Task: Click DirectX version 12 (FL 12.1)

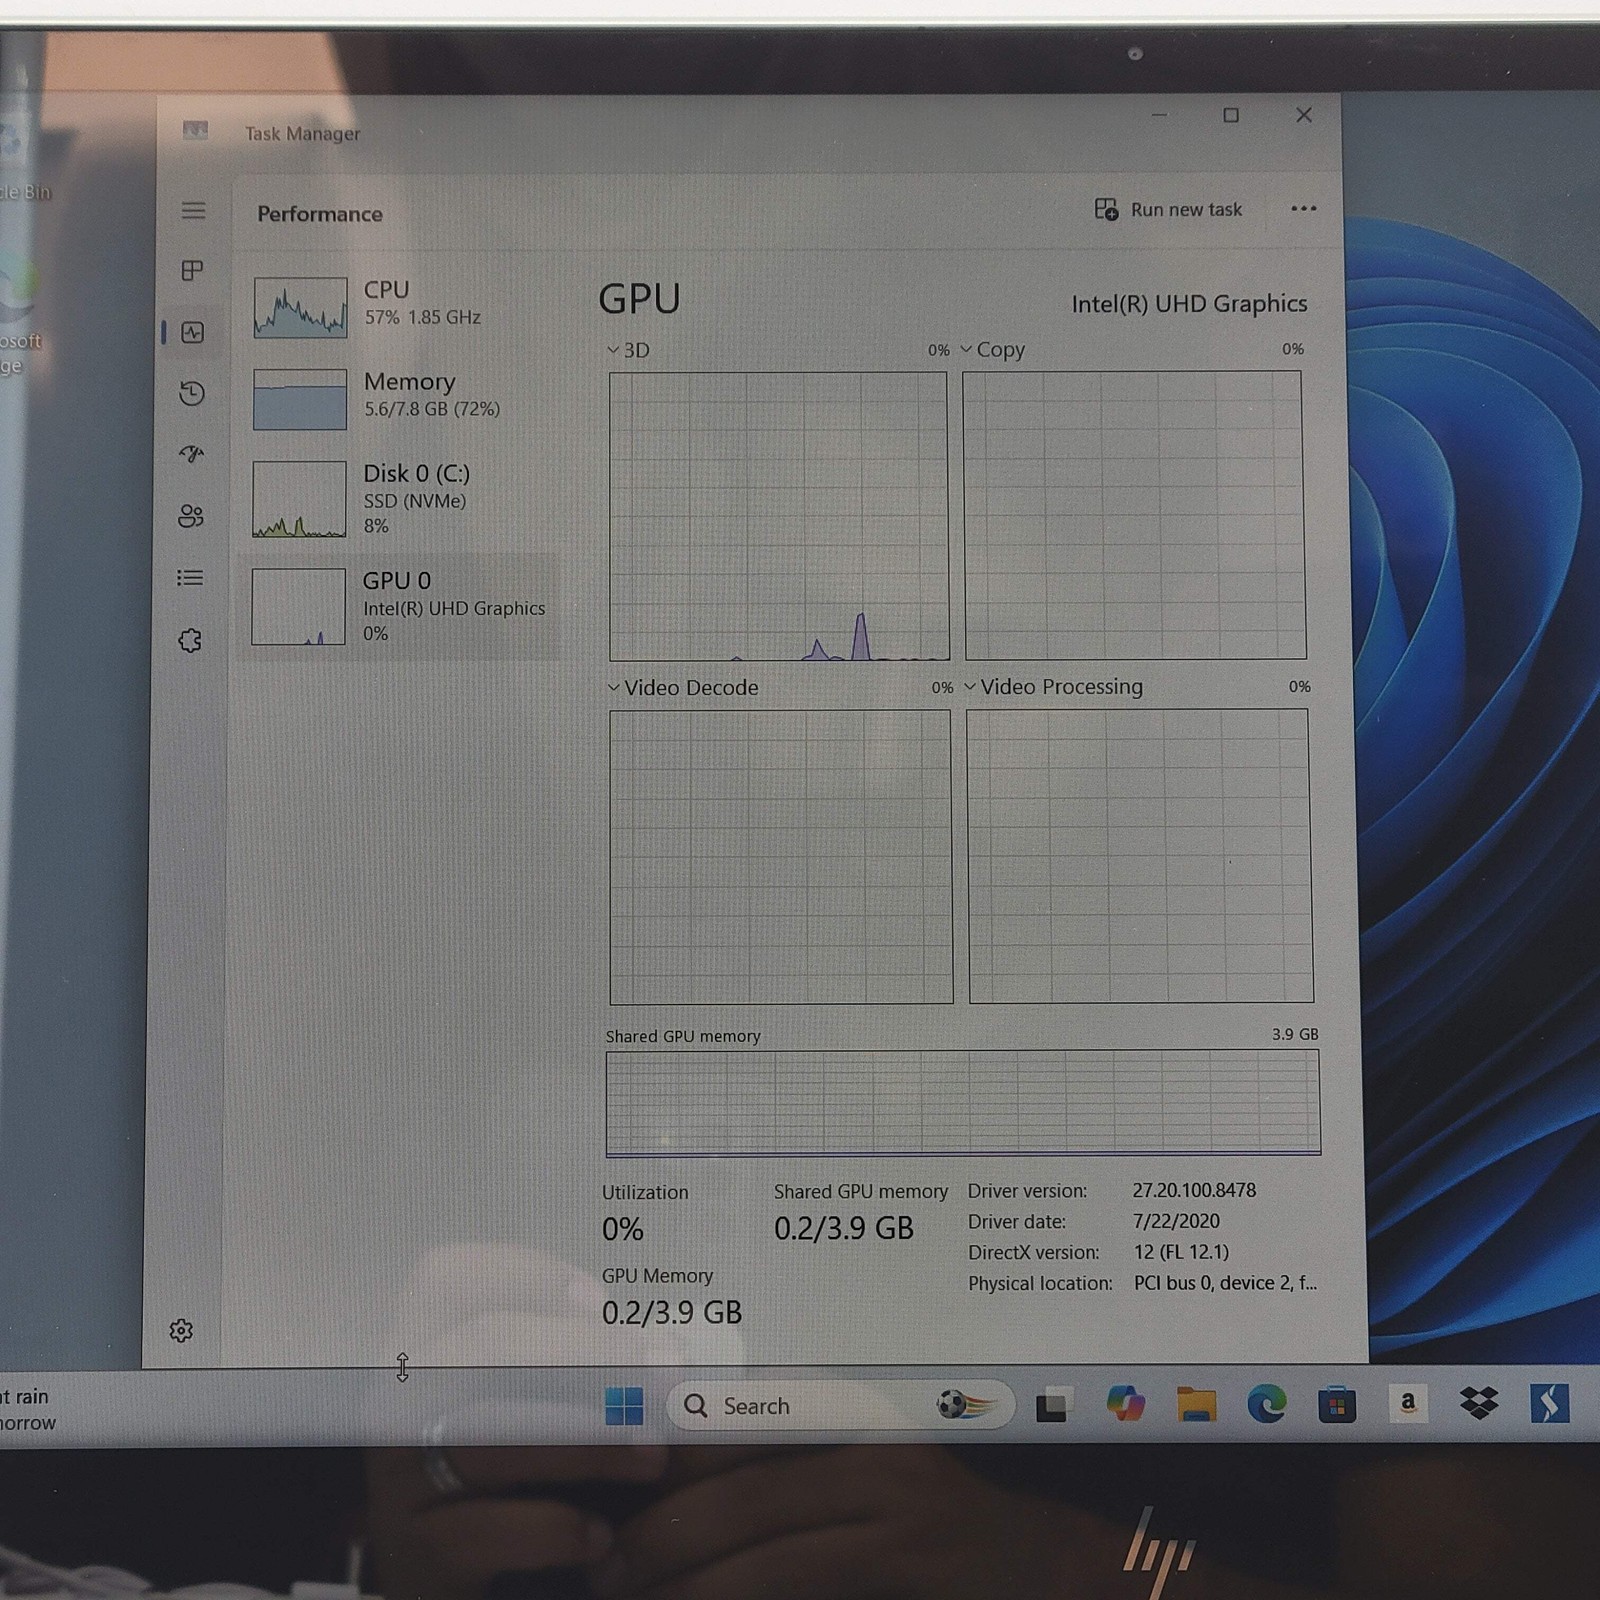Action: pos(1181,1252)
